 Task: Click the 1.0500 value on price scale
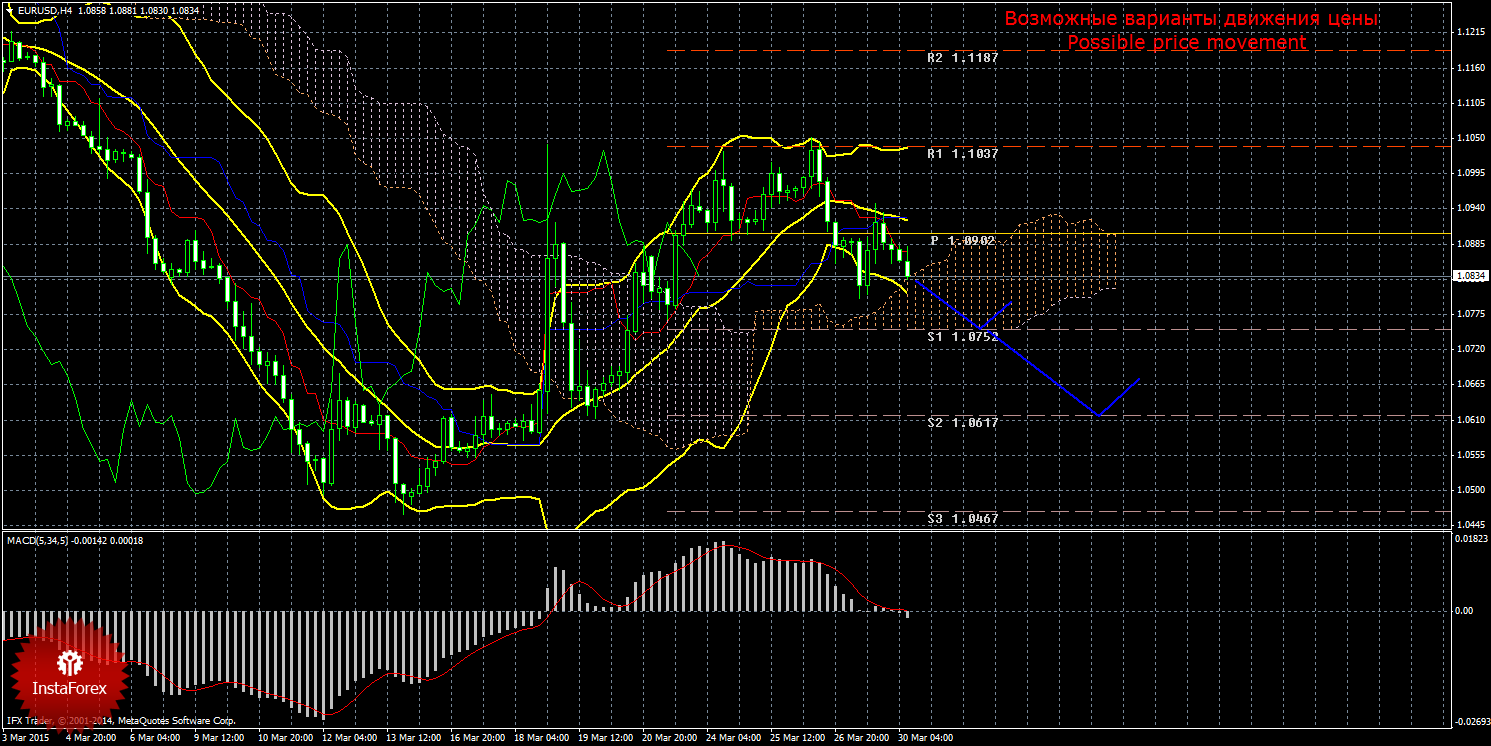(1470, 490)
